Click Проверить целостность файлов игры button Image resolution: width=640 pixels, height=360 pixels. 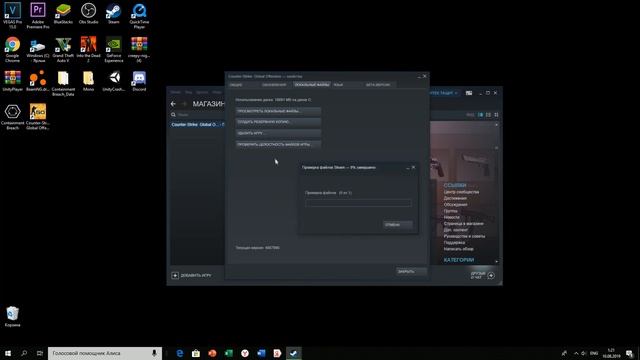click(x=278, y=144)
